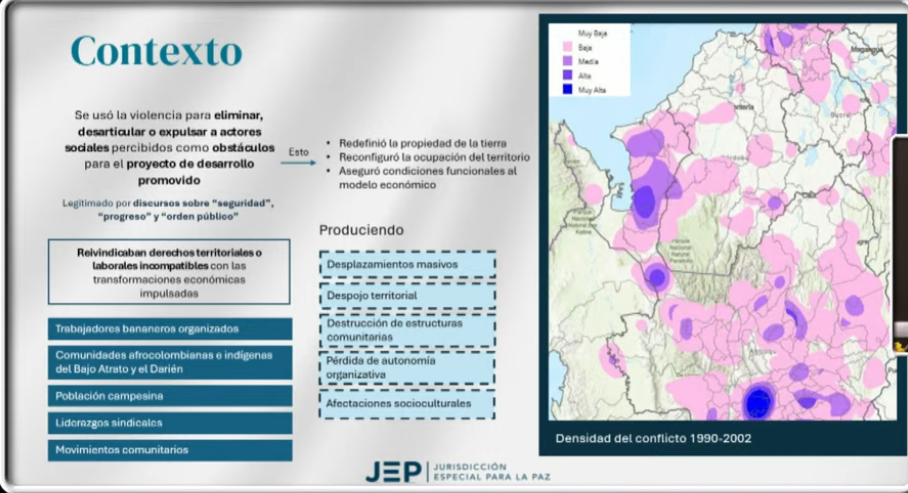
Task: Click the Liderazgos sindicales bar
Action: (x=169, y=423)
